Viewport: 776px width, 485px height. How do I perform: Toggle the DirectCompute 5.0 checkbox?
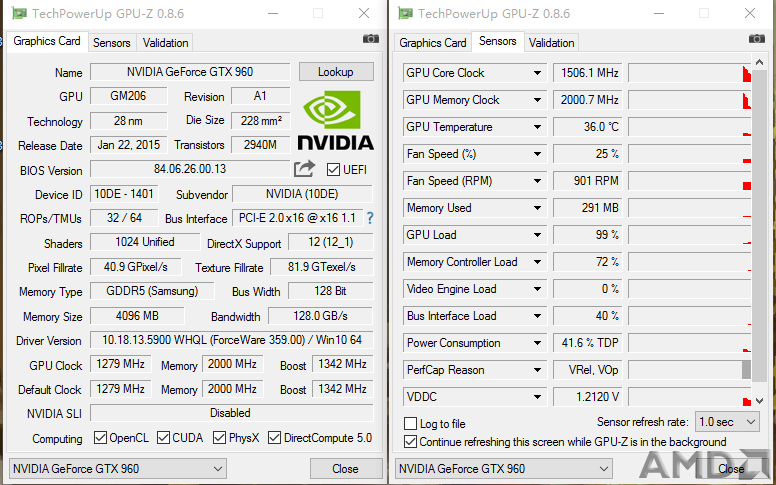tap(274, 437)
